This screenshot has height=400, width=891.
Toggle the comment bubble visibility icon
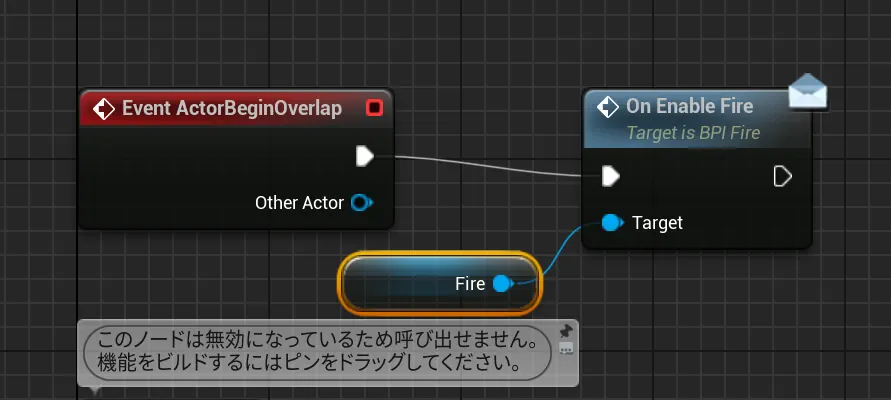pos(566,349)
